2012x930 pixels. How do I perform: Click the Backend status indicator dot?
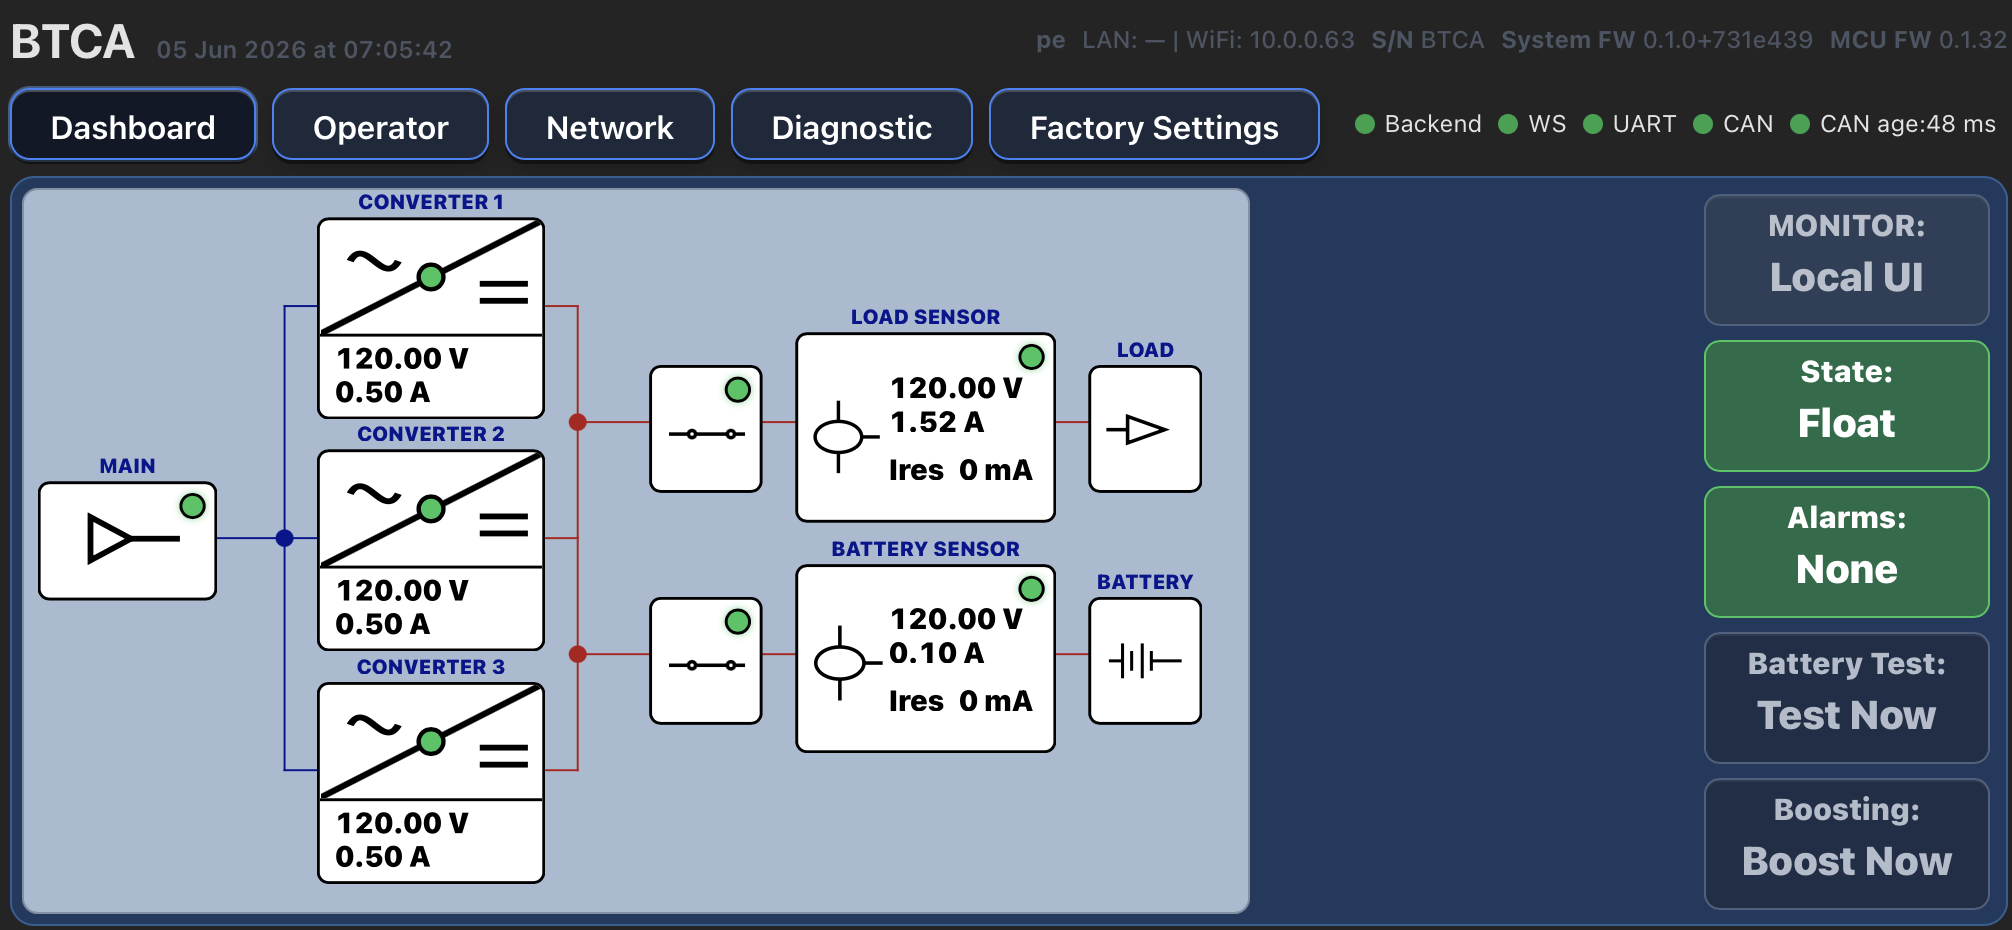click(1364, 124)
